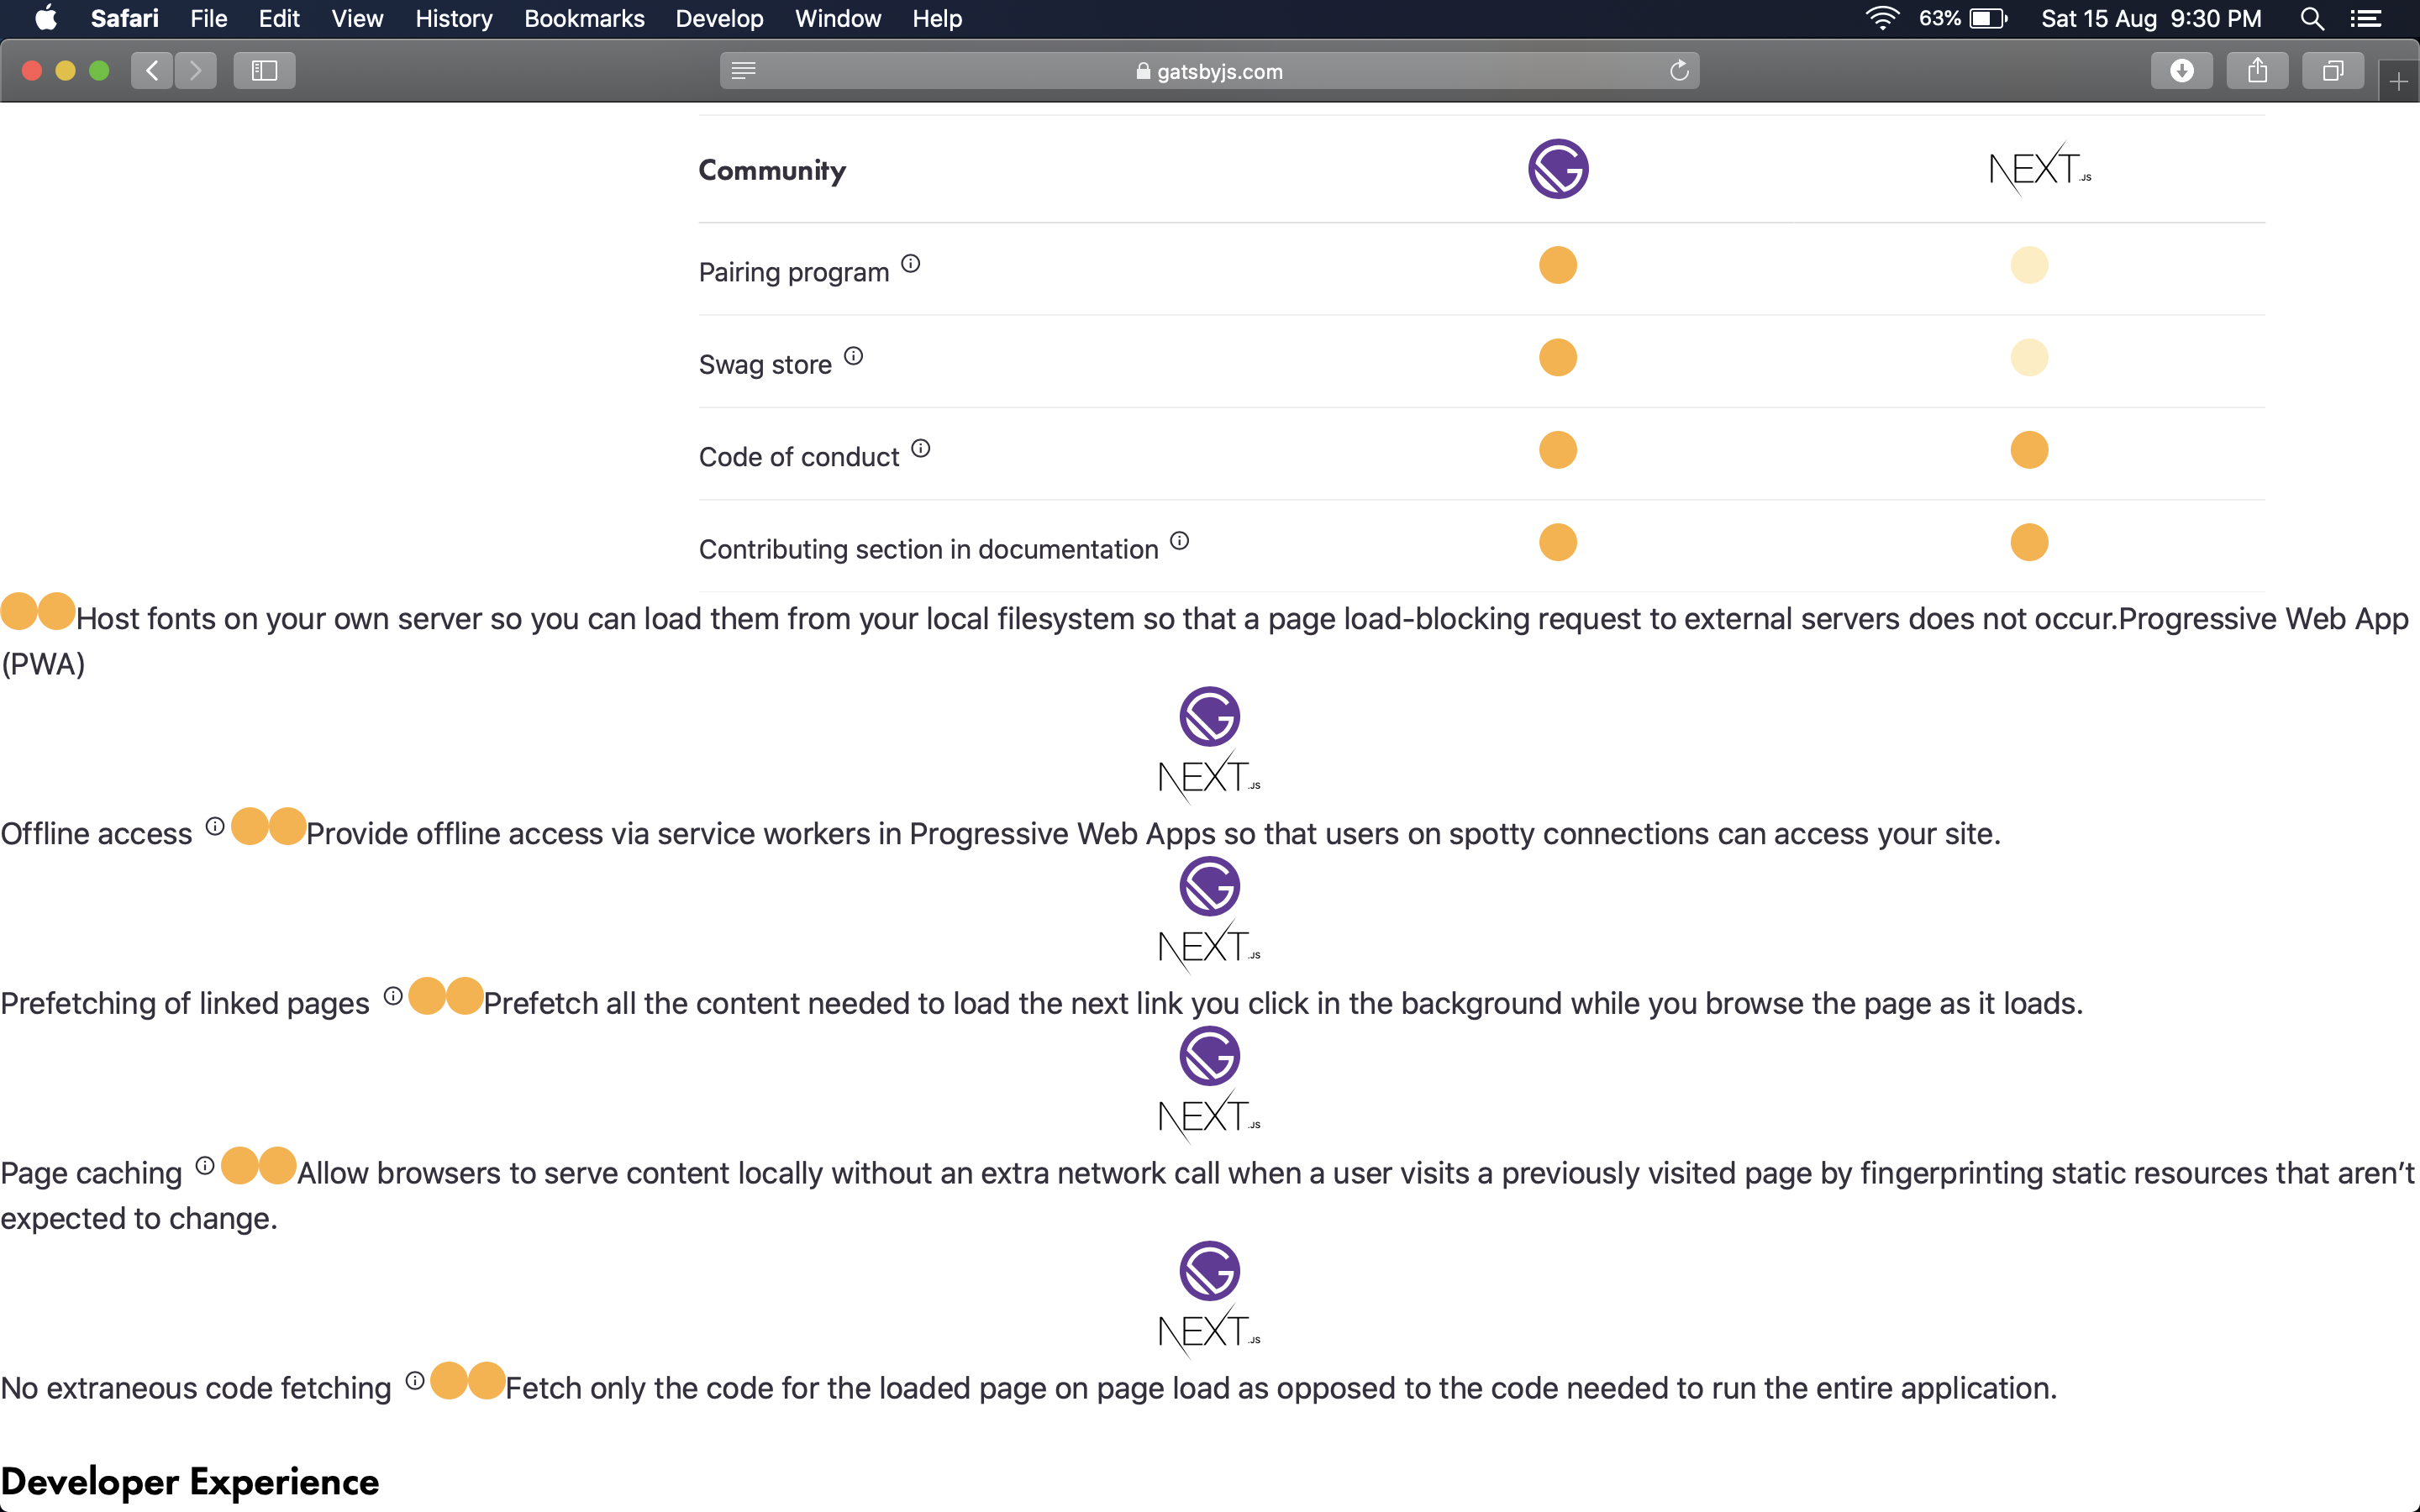2420x1512 pixels.
Task: Open the Safari share sheet
Action: (x=2257, y=70)
